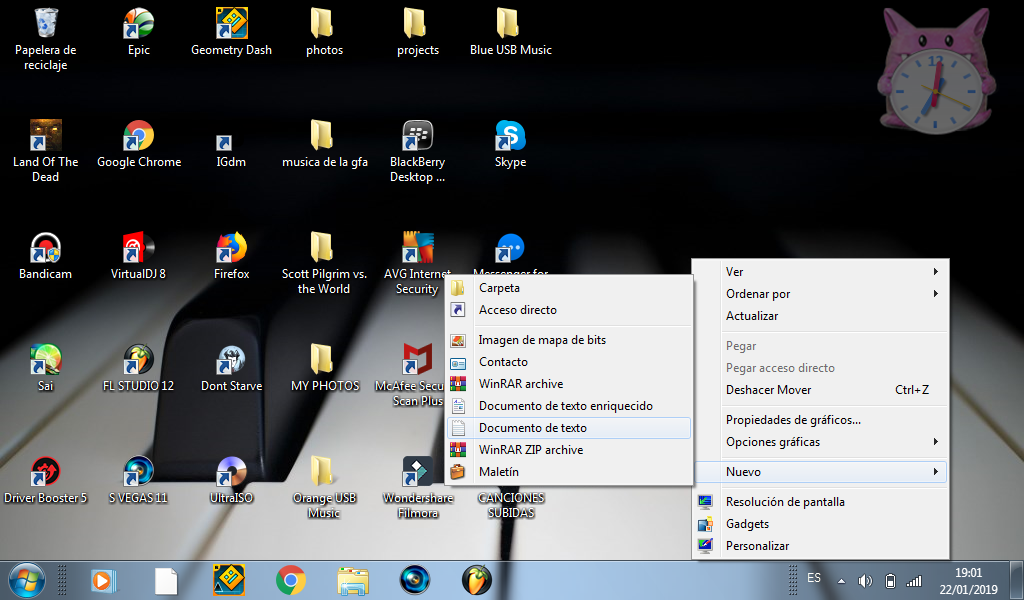Open Windows Explorer from the taskbar
The width and height of the screenshot is (1024, 600).
tap(353, 580)
